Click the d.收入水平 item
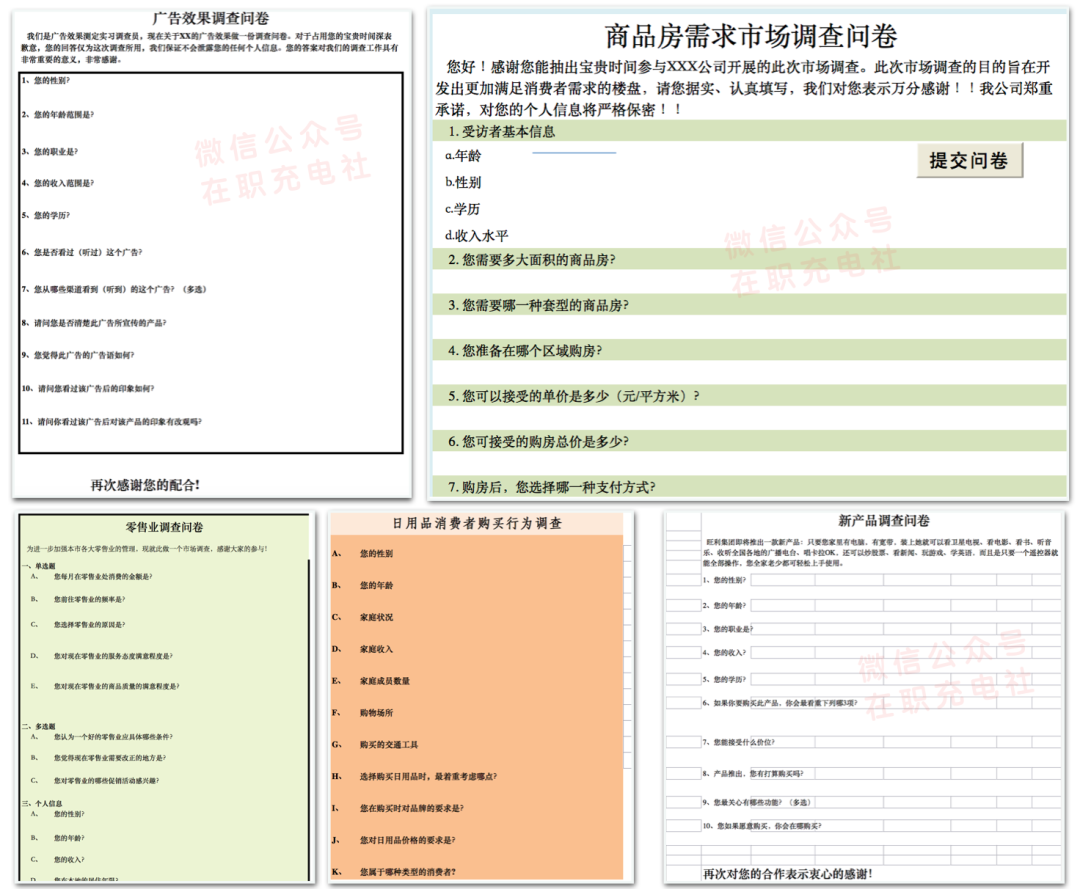Viewport: 1080px width, 889px height. coord(477,236)
